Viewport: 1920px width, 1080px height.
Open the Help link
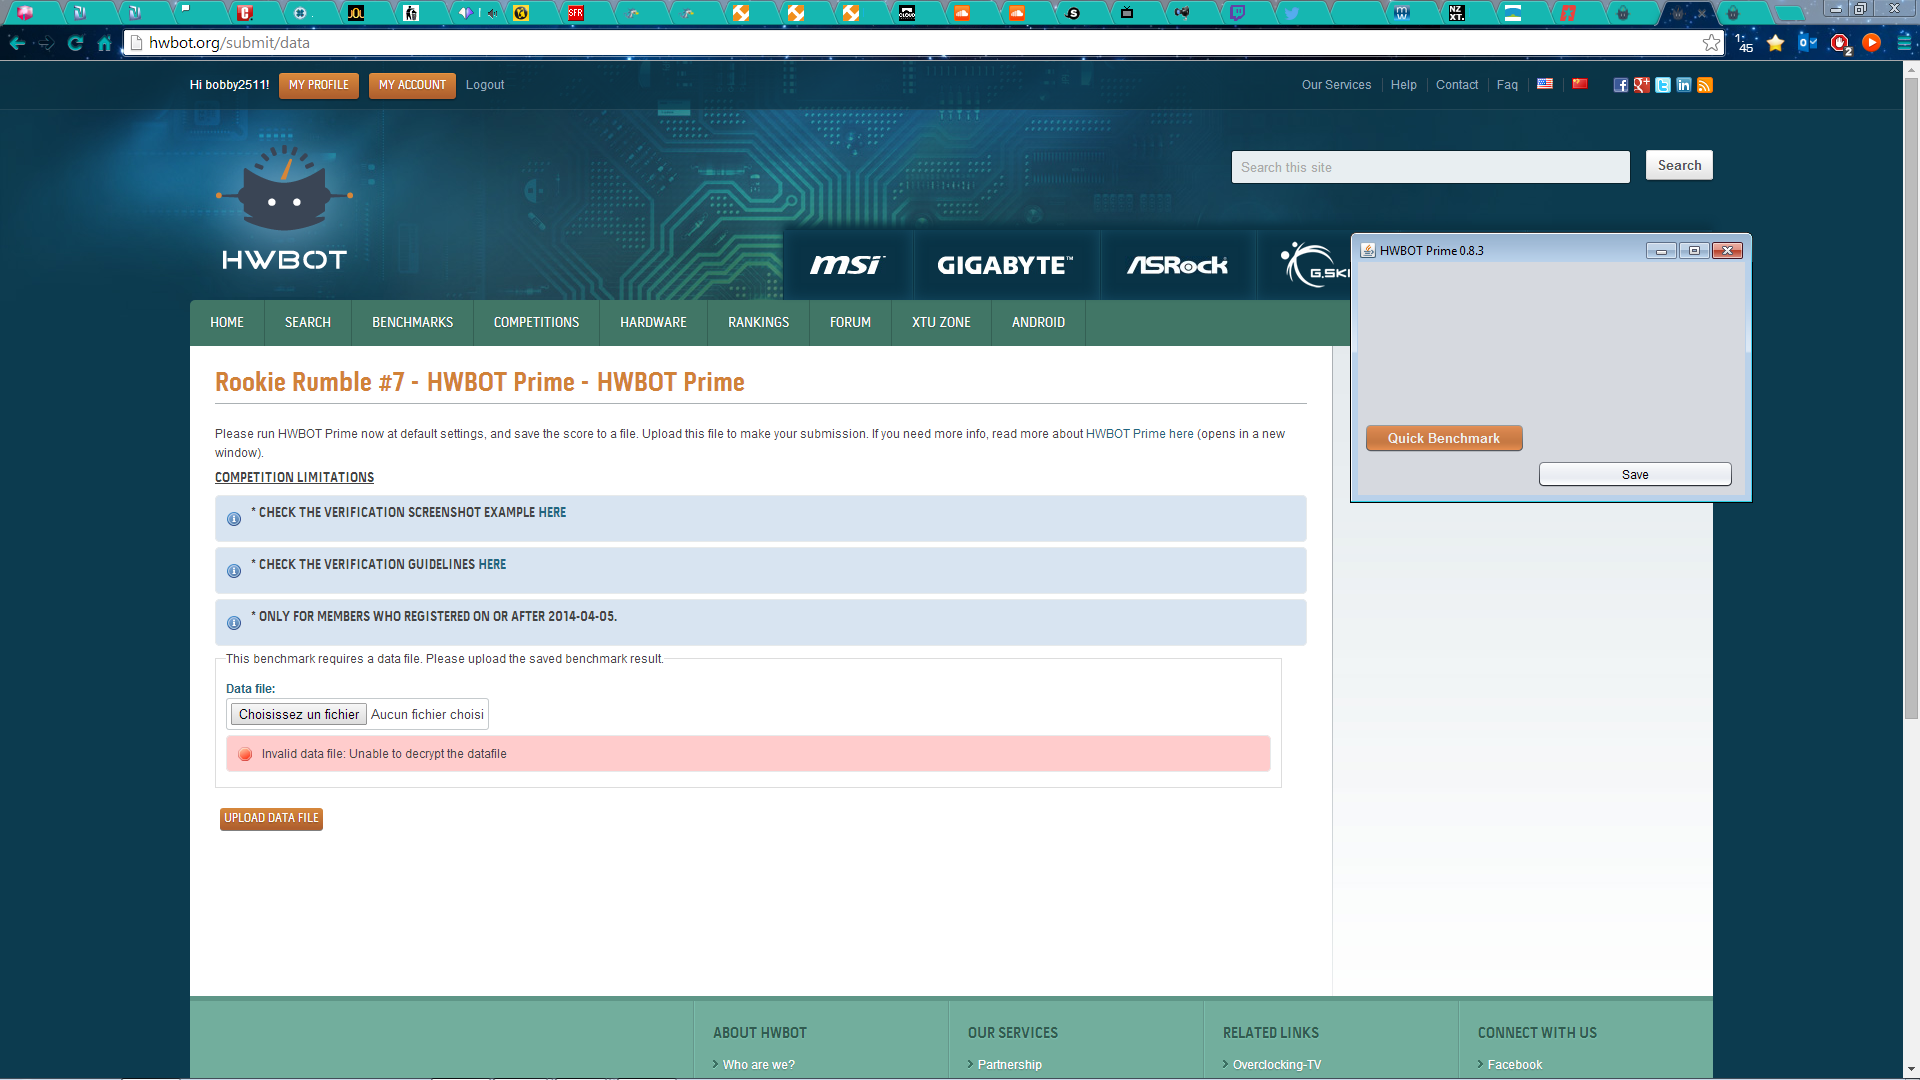point(1403,85)
